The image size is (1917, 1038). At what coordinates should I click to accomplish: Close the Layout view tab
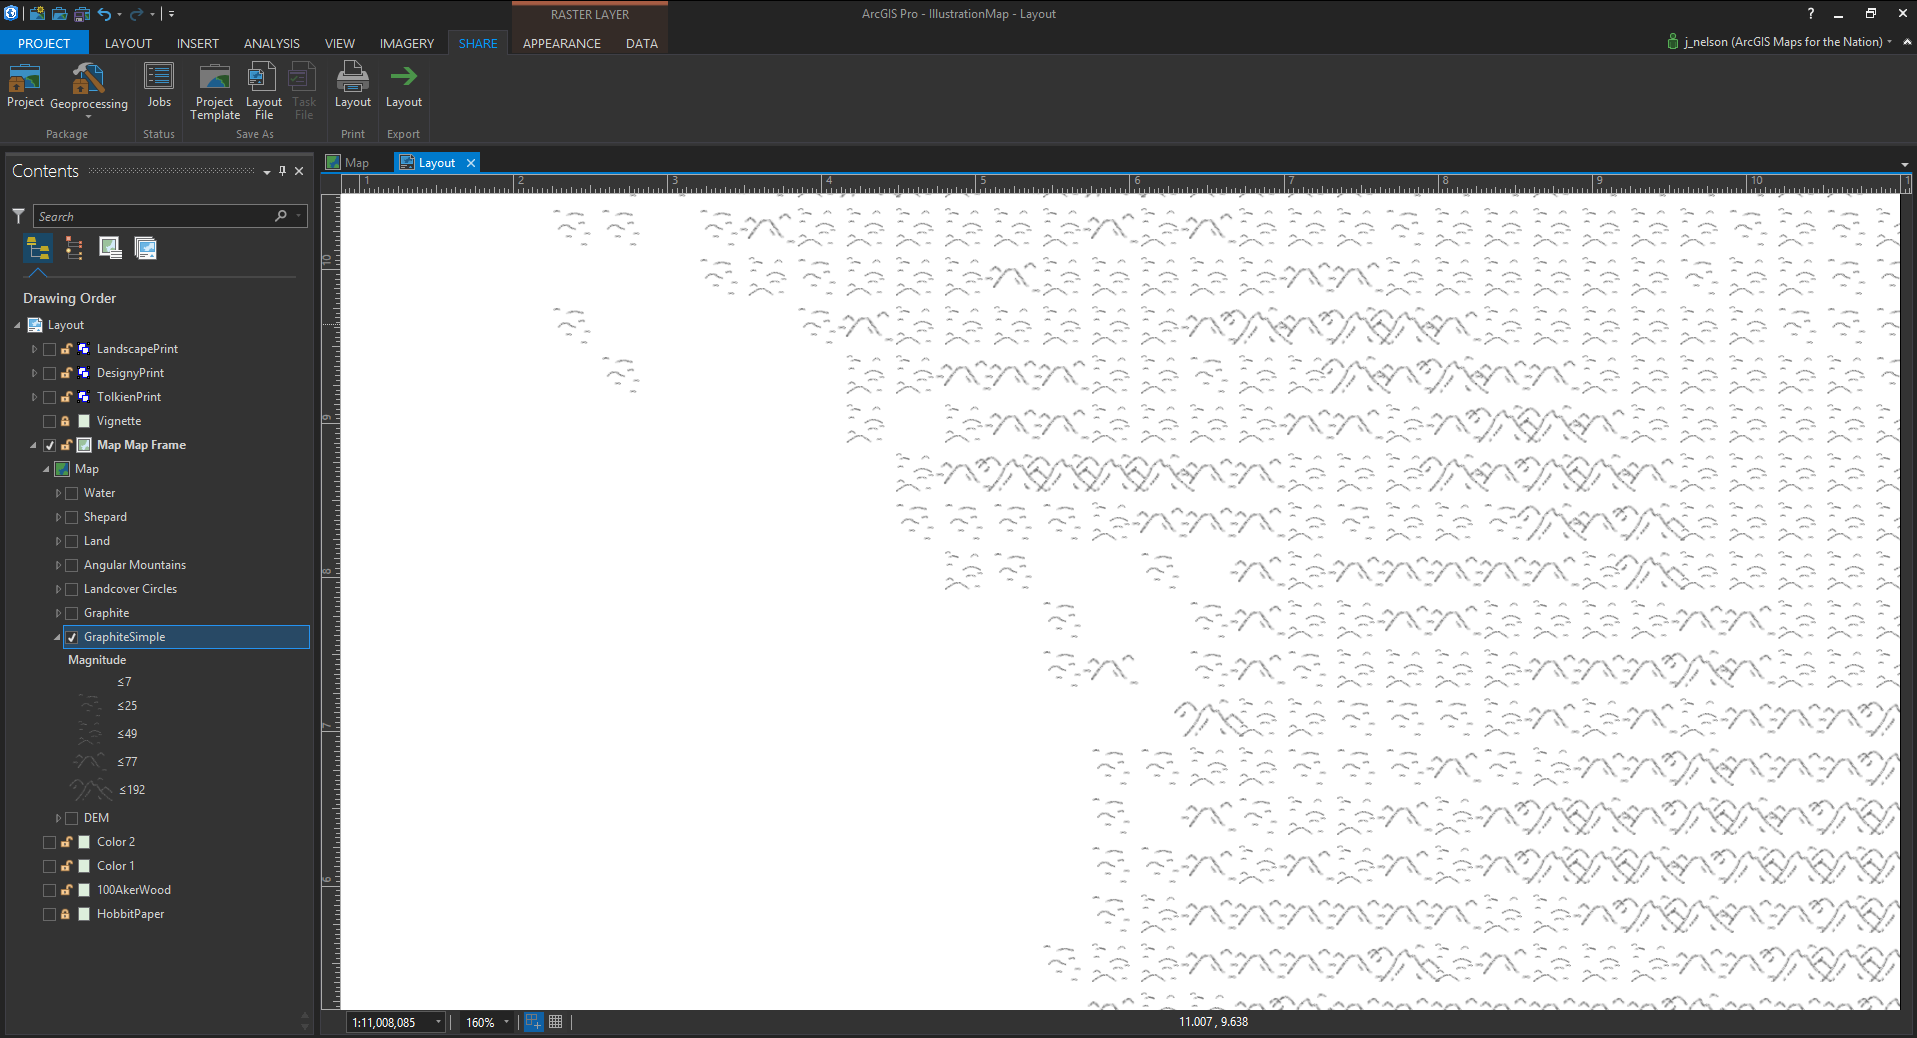pyautogui.click(x=471, y=163)
